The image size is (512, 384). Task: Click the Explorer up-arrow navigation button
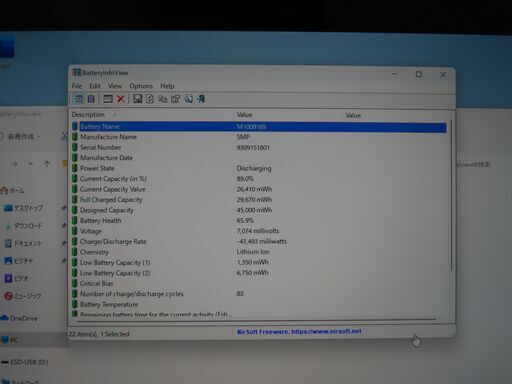coord(47,164)
